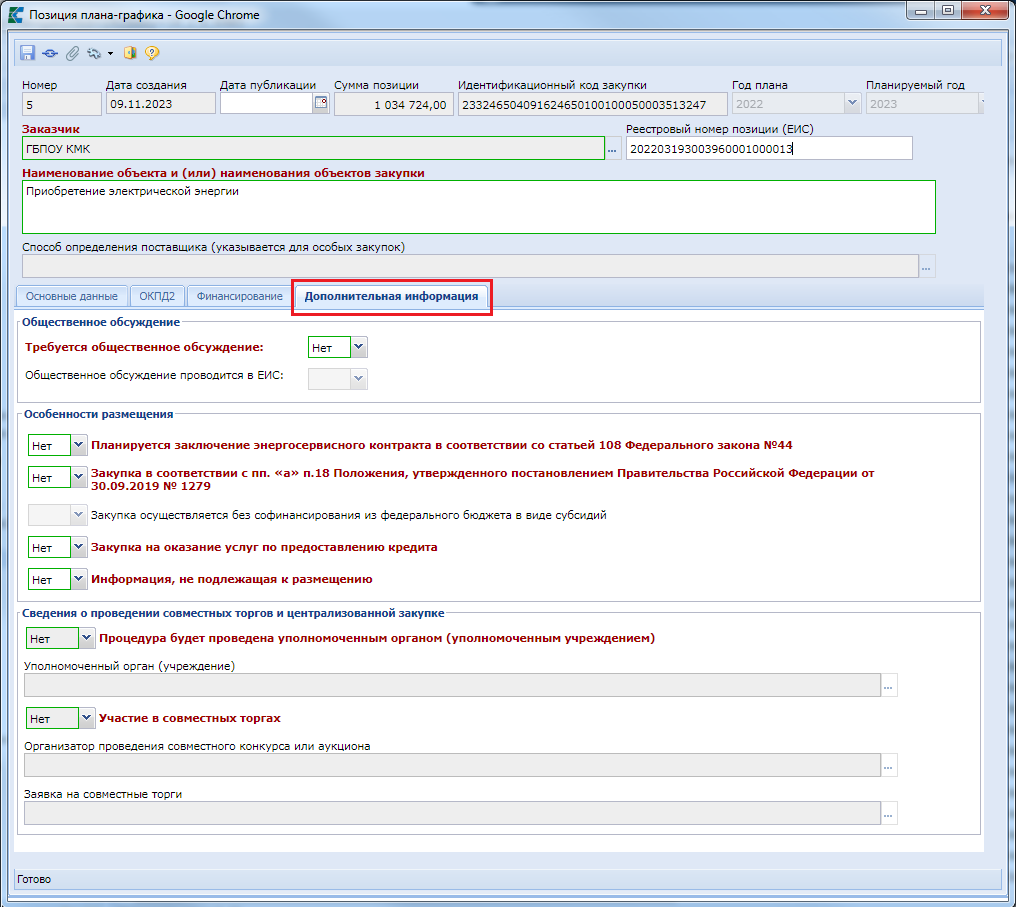Screen dimensions: 1016x907
Task: Open the help question mark icon
Action: tap(152, 53)
